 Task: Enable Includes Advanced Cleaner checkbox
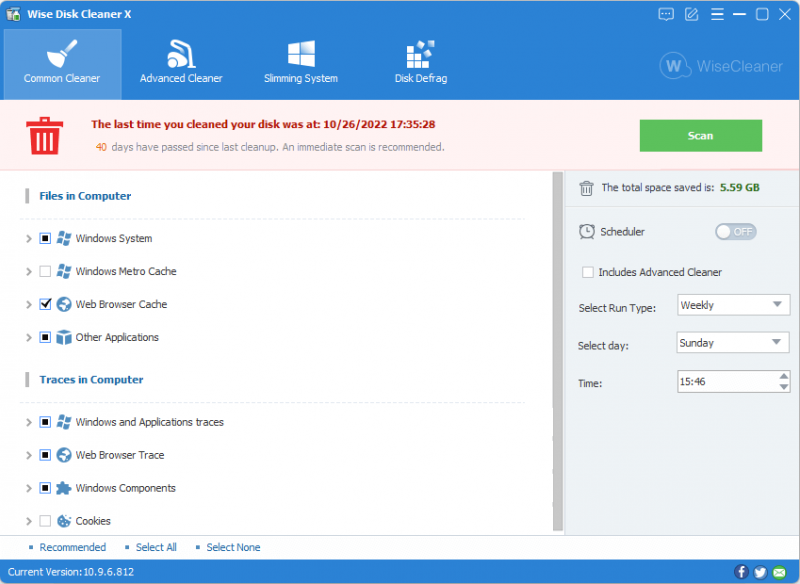[x=588, y=272]
